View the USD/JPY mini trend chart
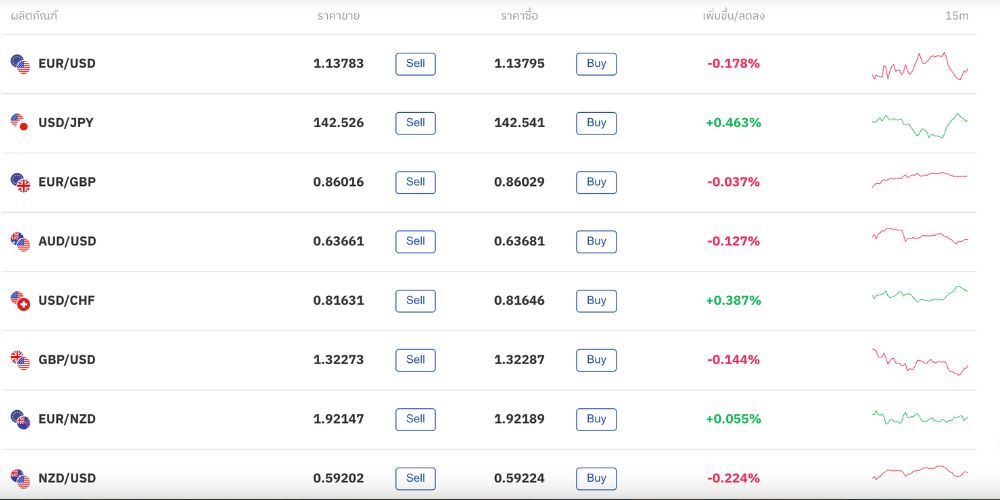Viewport: 1000px width, 500px height. (x=920, y=125)
